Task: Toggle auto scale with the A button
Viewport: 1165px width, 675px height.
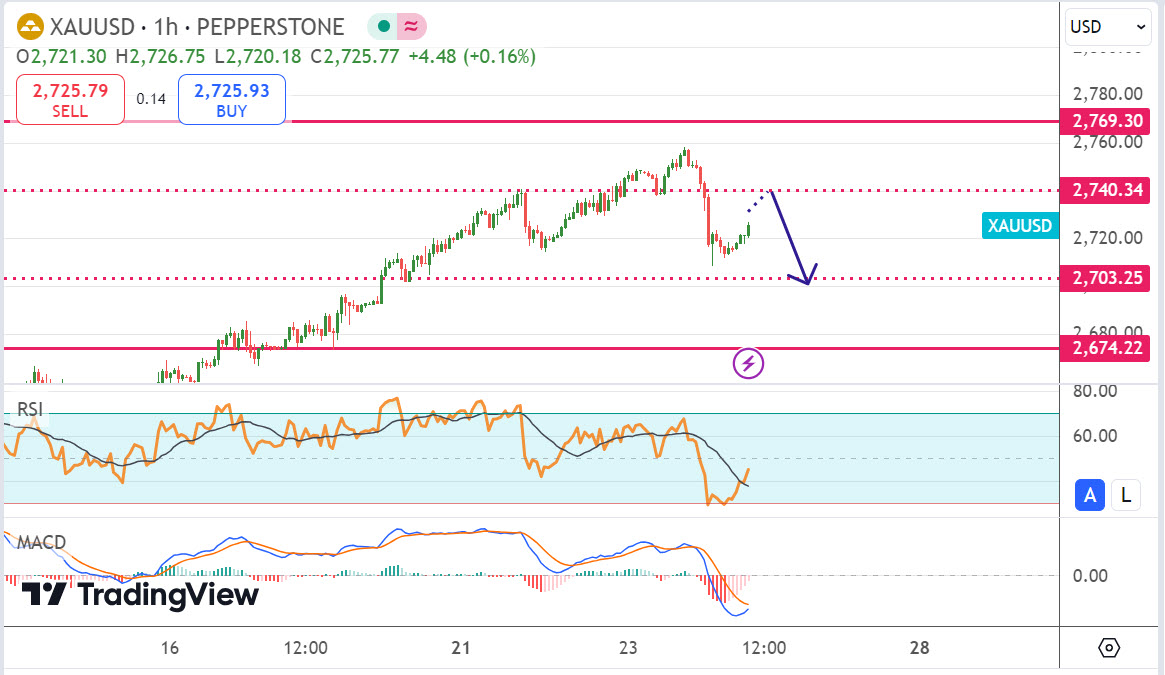Action: 1090,494
